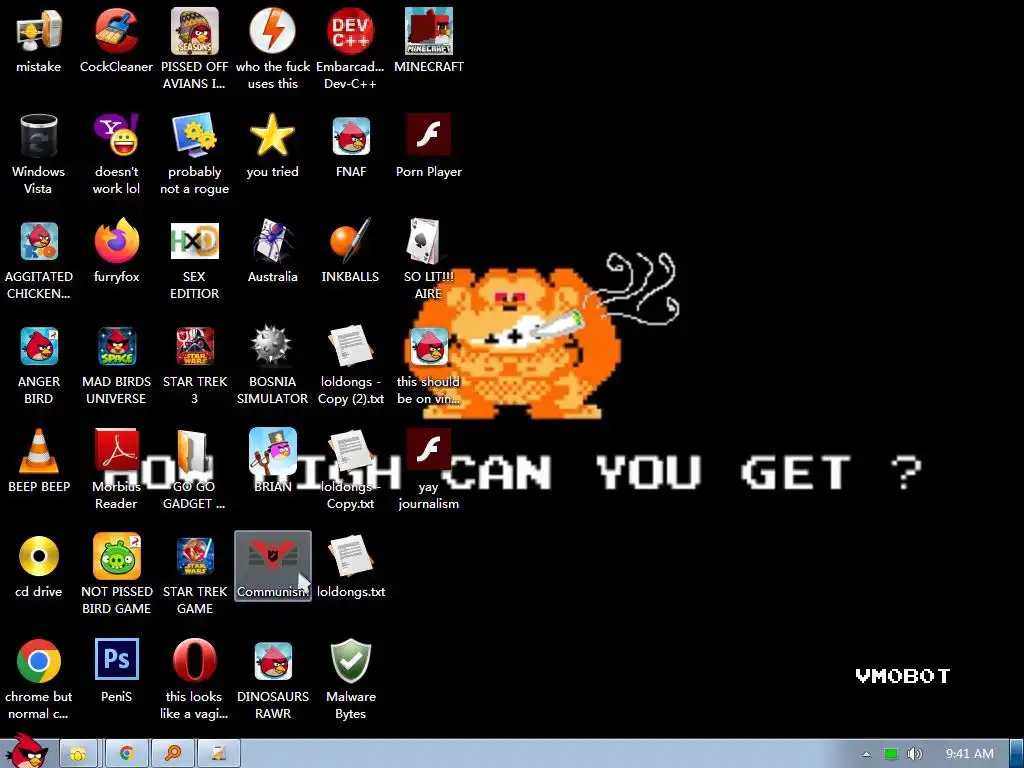Viewport: 1024px width, 768px height.
Task: Open the highlighted Communism icon
Action: tap(272, 566)
